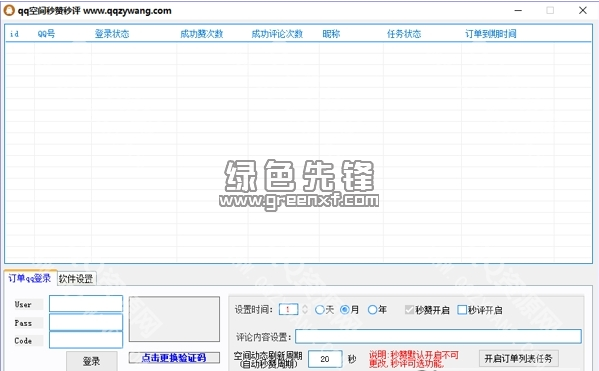599x371 pixels.
Task: Click 点击更换验证码 to refresh captcha
Action: 174,358
